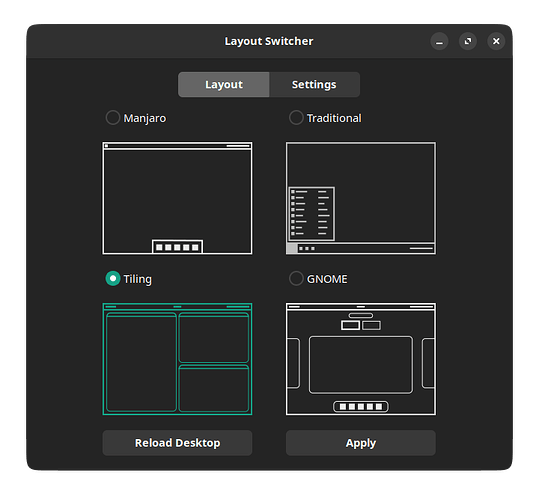Click the Manjaro layout preview image
This screenshot has height=499, width=539.
pyautogui.click(x=177, y=198)
